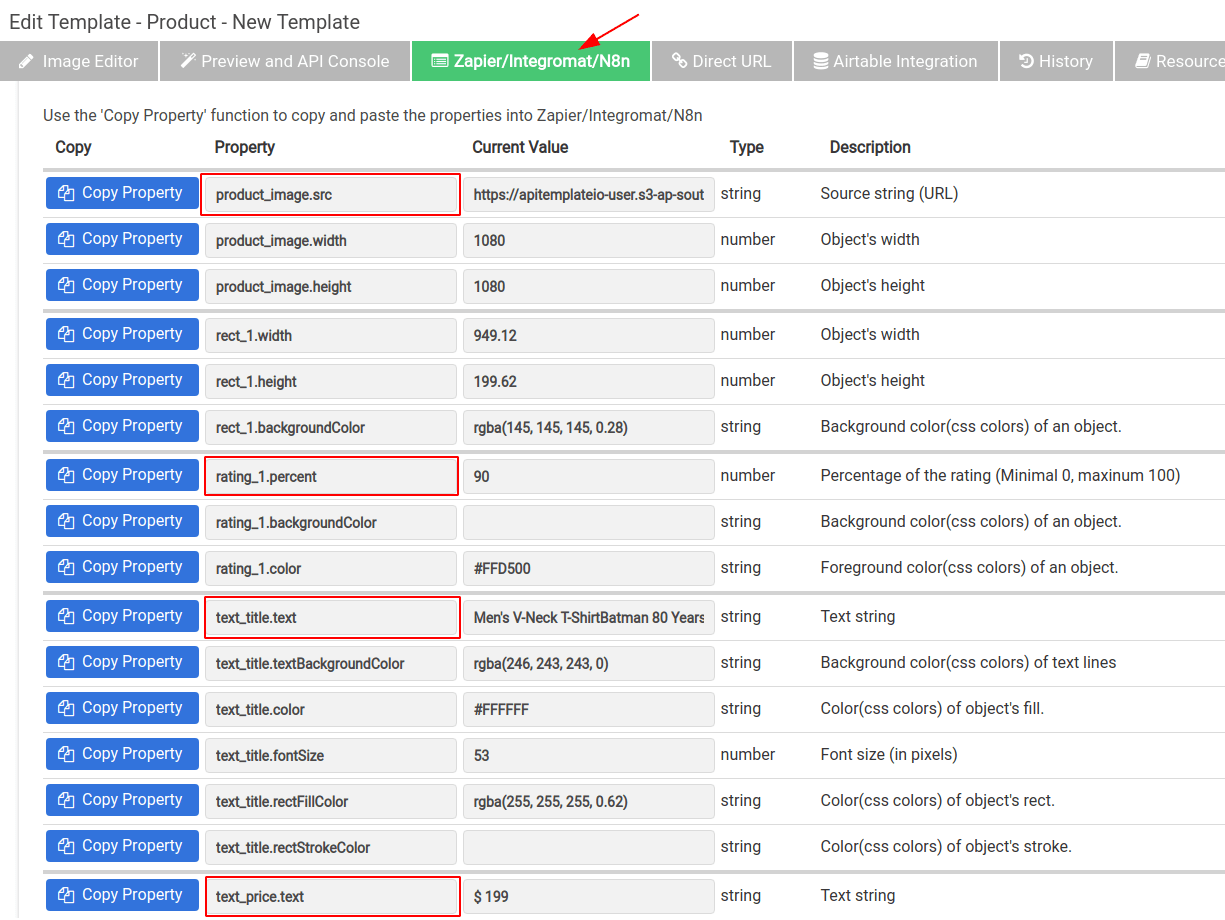Image resolution: width=1225 pixels, height=920 pixels.
Task: Click the empty rating_1.backgroundColor value field
Action: point(589,523)
